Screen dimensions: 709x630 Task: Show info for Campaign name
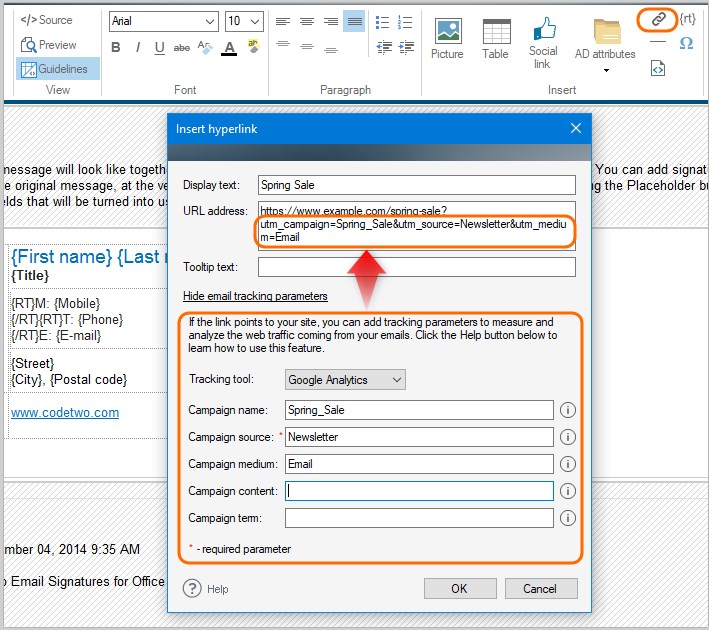pos(567,410)
